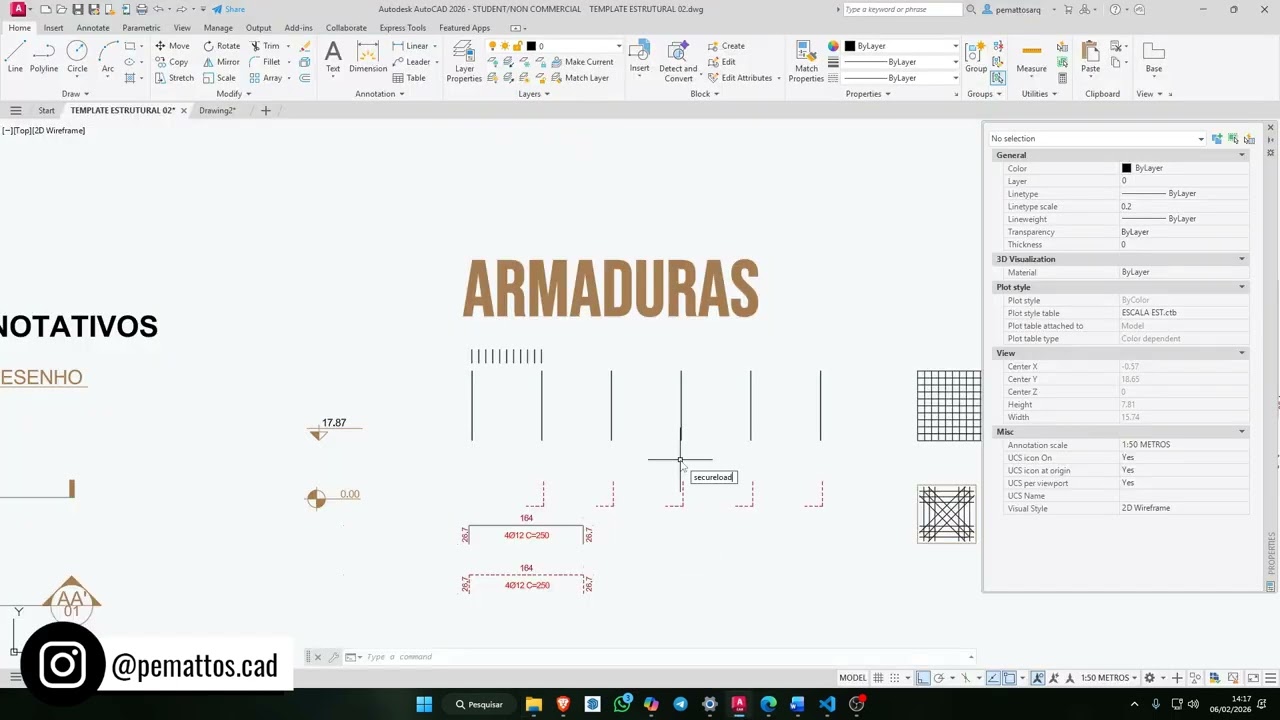Choose the Rotate tool
Image resolution: width=1280 pixels, height=720 pixels.
[222, 46]
